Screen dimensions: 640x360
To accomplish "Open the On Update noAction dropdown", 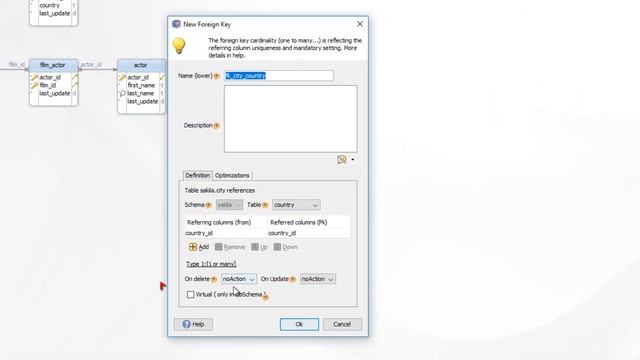I will pos(318,279).
